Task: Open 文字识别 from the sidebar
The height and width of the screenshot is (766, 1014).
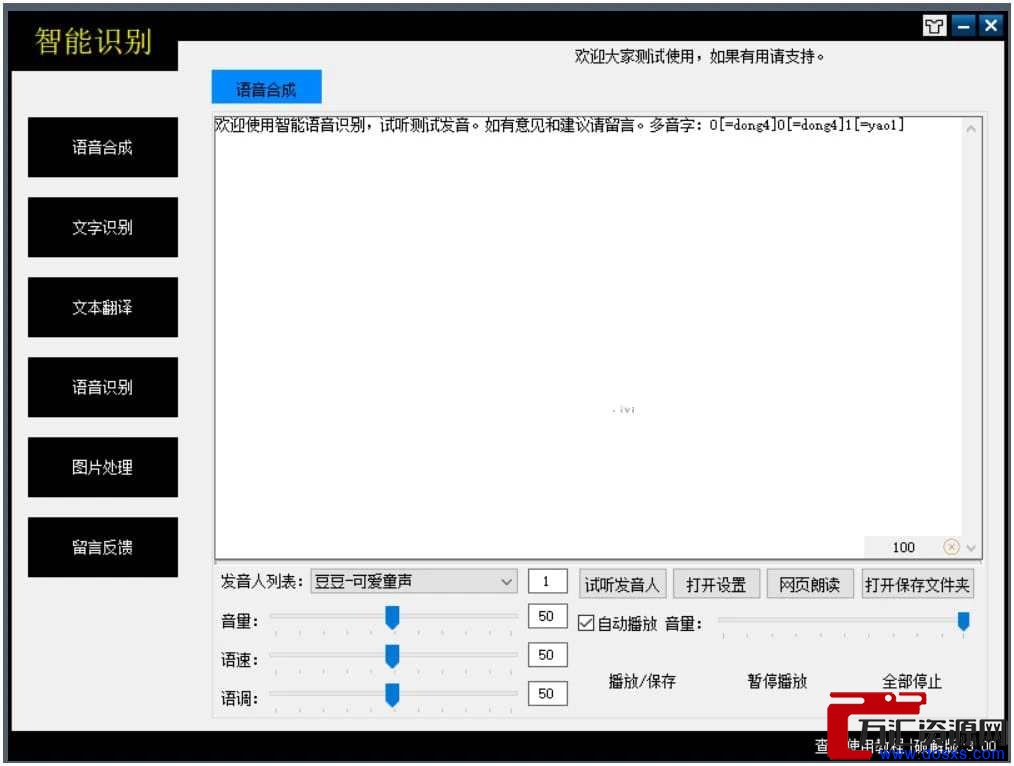Action: pyautogui.click(x=103, y=227)
